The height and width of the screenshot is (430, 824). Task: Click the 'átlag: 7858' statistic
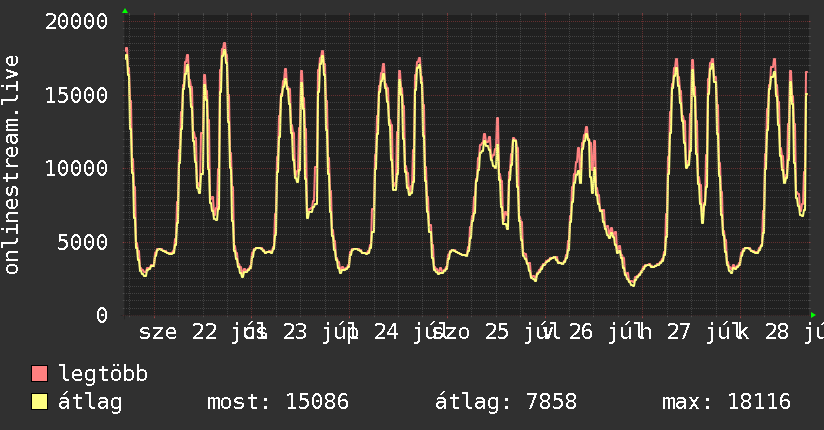[506, 402]
